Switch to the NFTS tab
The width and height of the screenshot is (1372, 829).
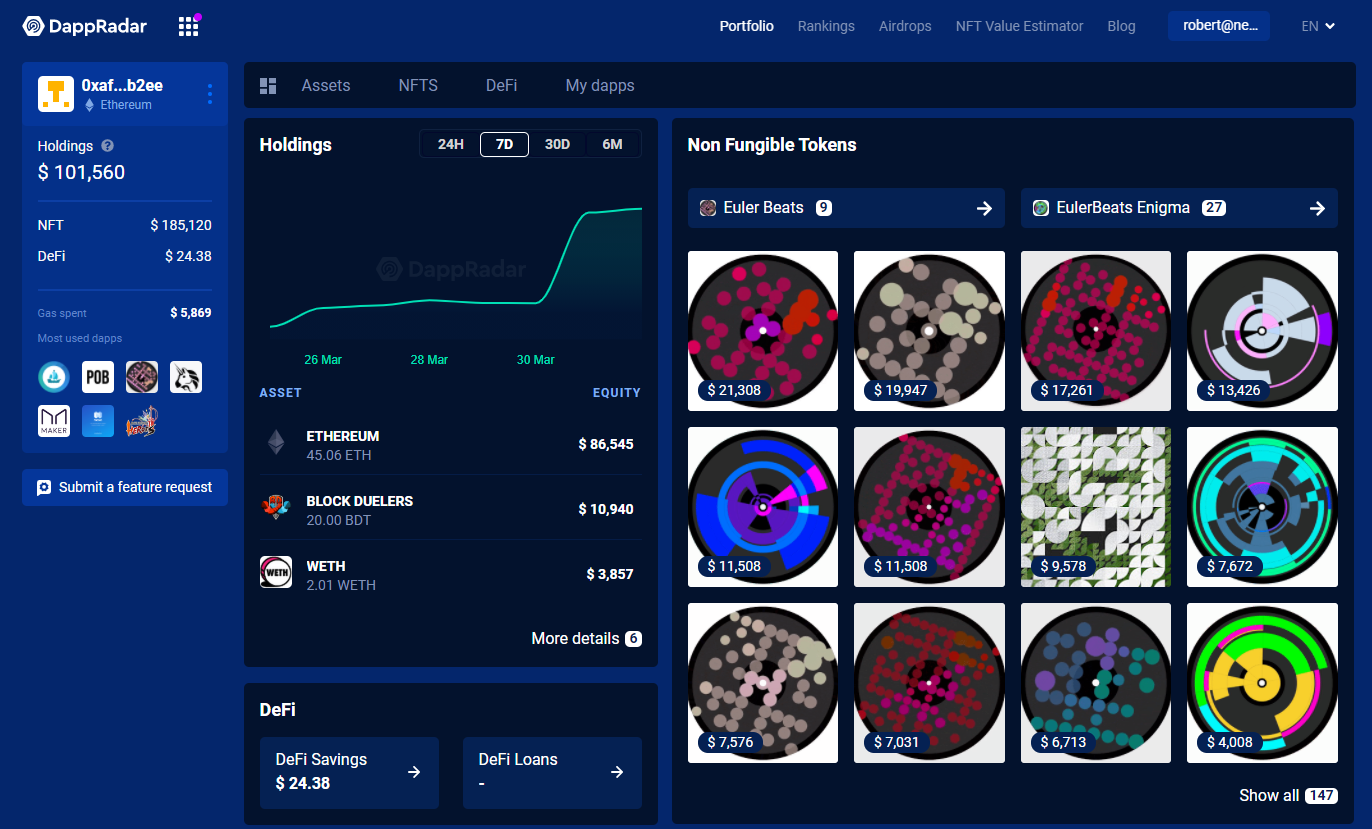pos(418,86)
